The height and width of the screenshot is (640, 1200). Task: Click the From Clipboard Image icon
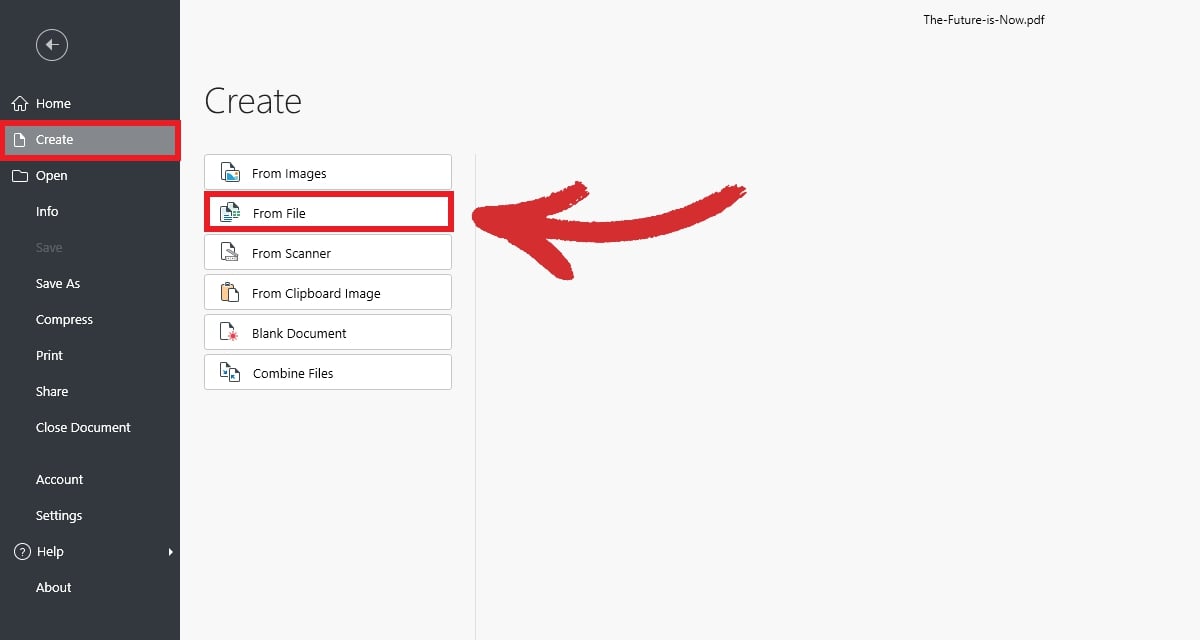click(230, 293)
